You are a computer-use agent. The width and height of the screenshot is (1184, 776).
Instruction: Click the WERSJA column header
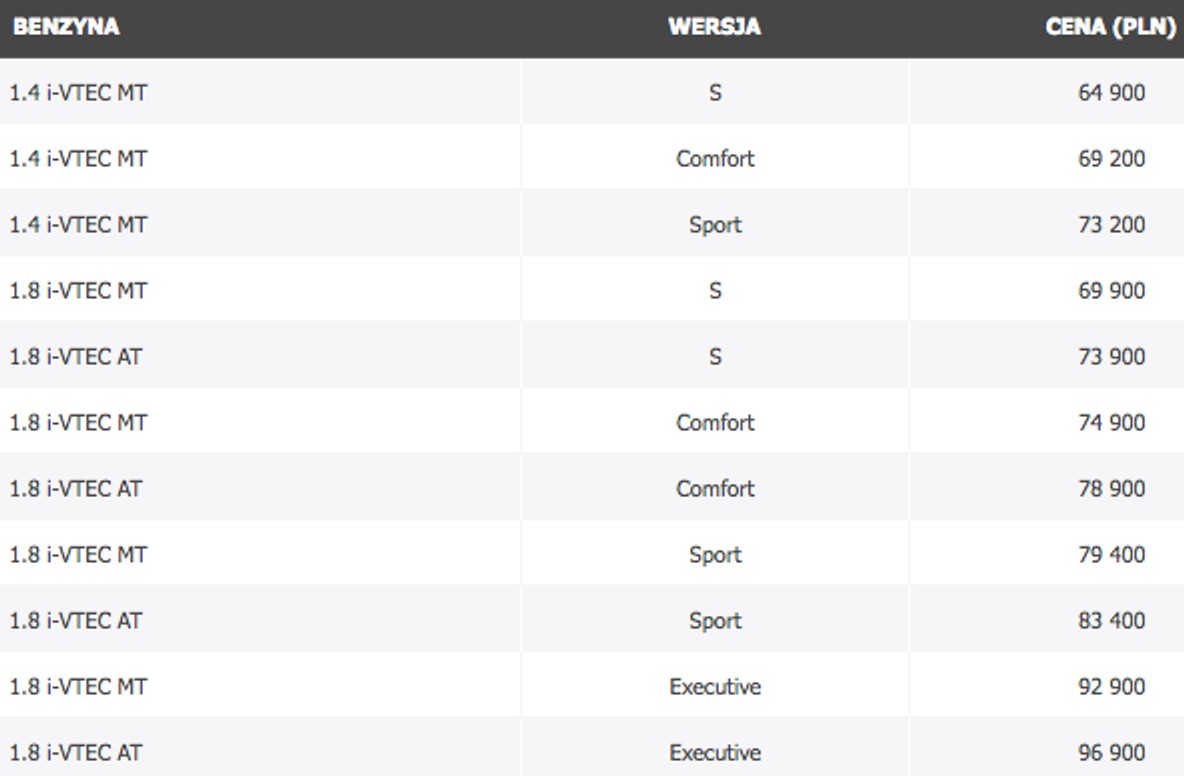coord(714,26)
